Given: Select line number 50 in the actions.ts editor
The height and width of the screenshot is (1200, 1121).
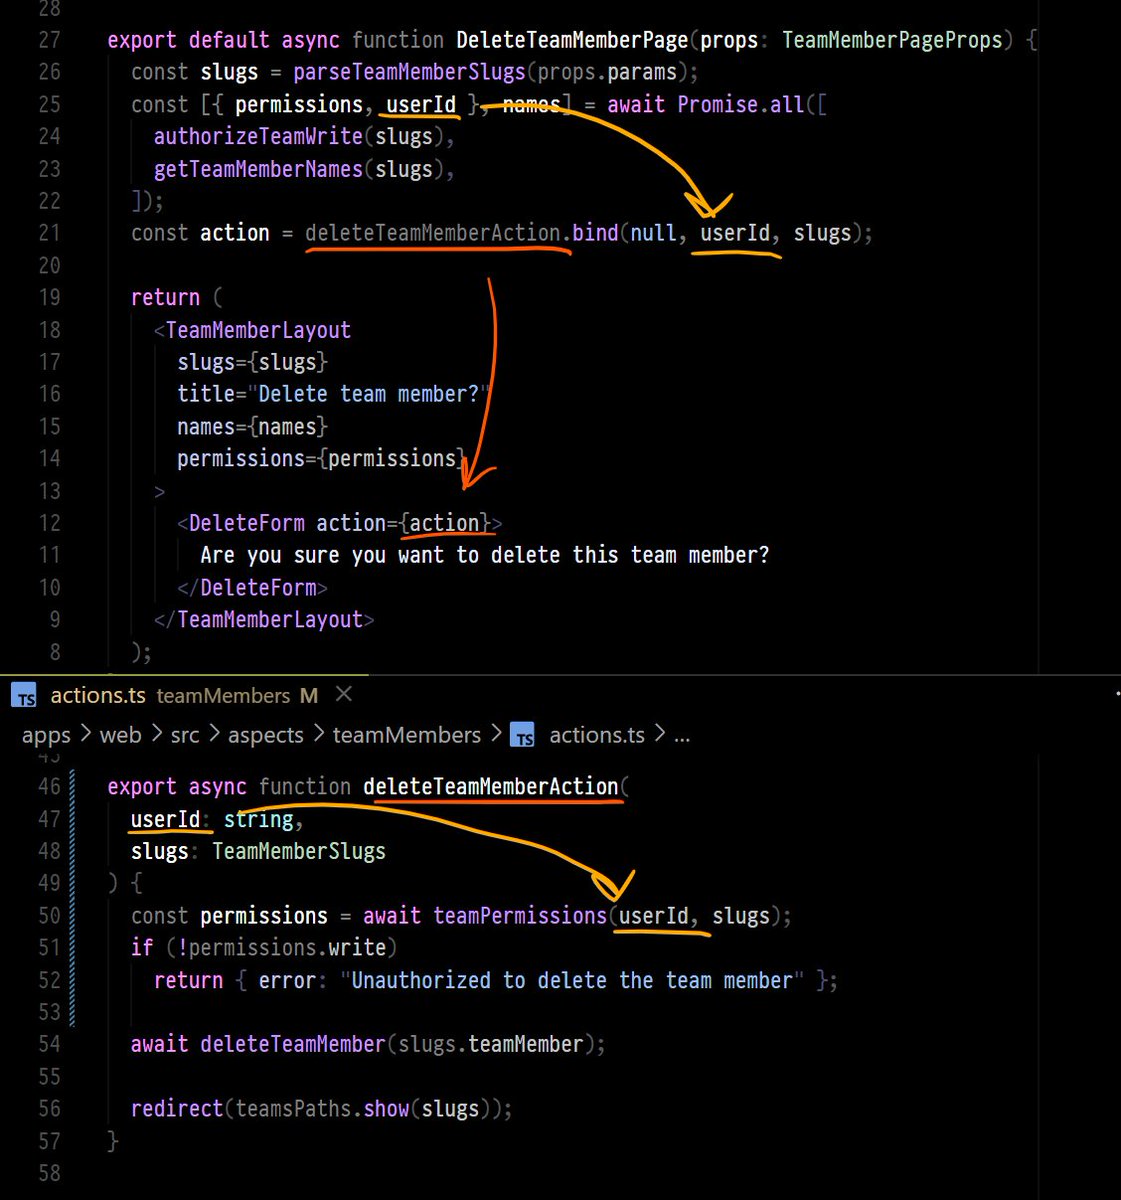Looking at the screenshot, I should 49,916.
